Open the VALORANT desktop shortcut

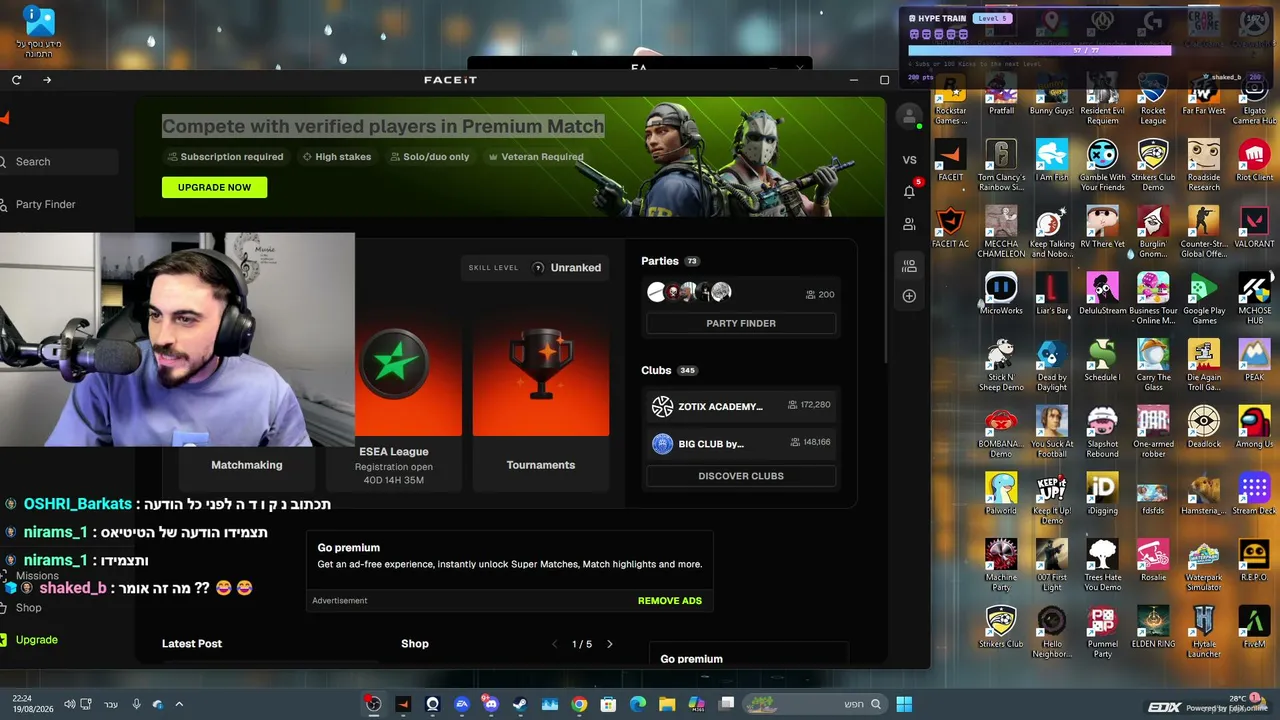pos(1254,227)
